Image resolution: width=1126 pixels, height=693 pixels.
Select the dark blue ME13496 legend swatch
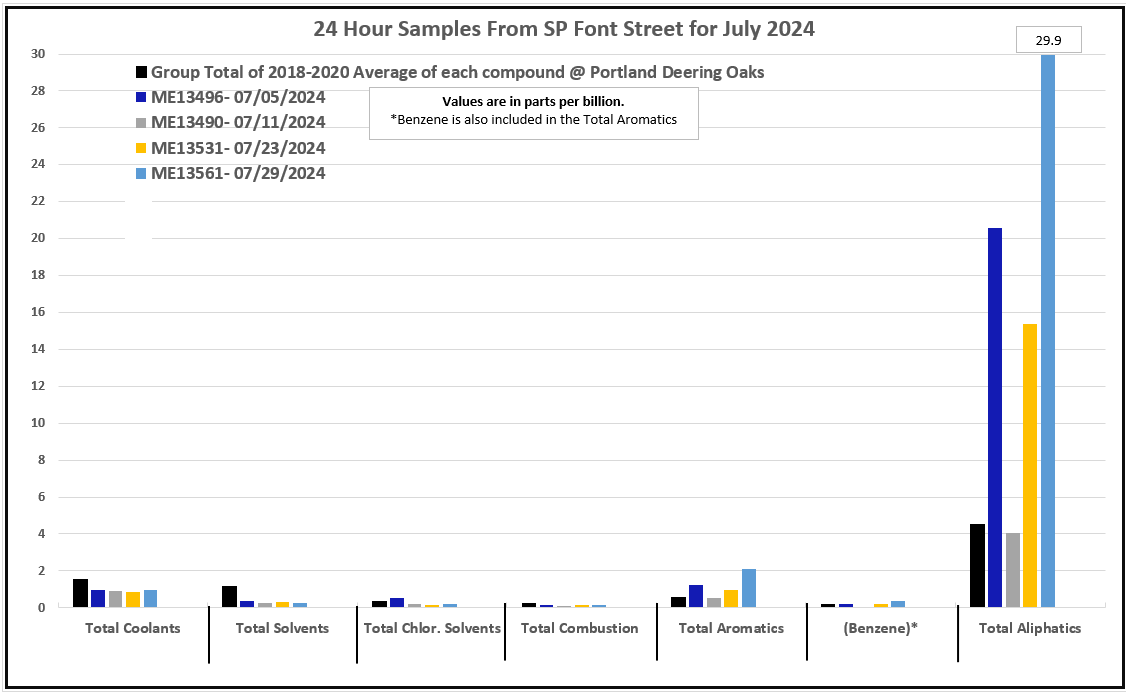click(x=142, y=98)
